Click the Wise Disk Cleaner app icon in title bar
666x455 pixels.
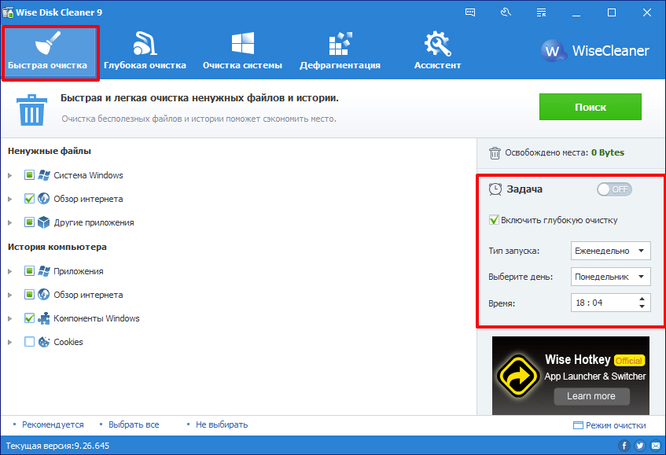[x=8, y=12]
